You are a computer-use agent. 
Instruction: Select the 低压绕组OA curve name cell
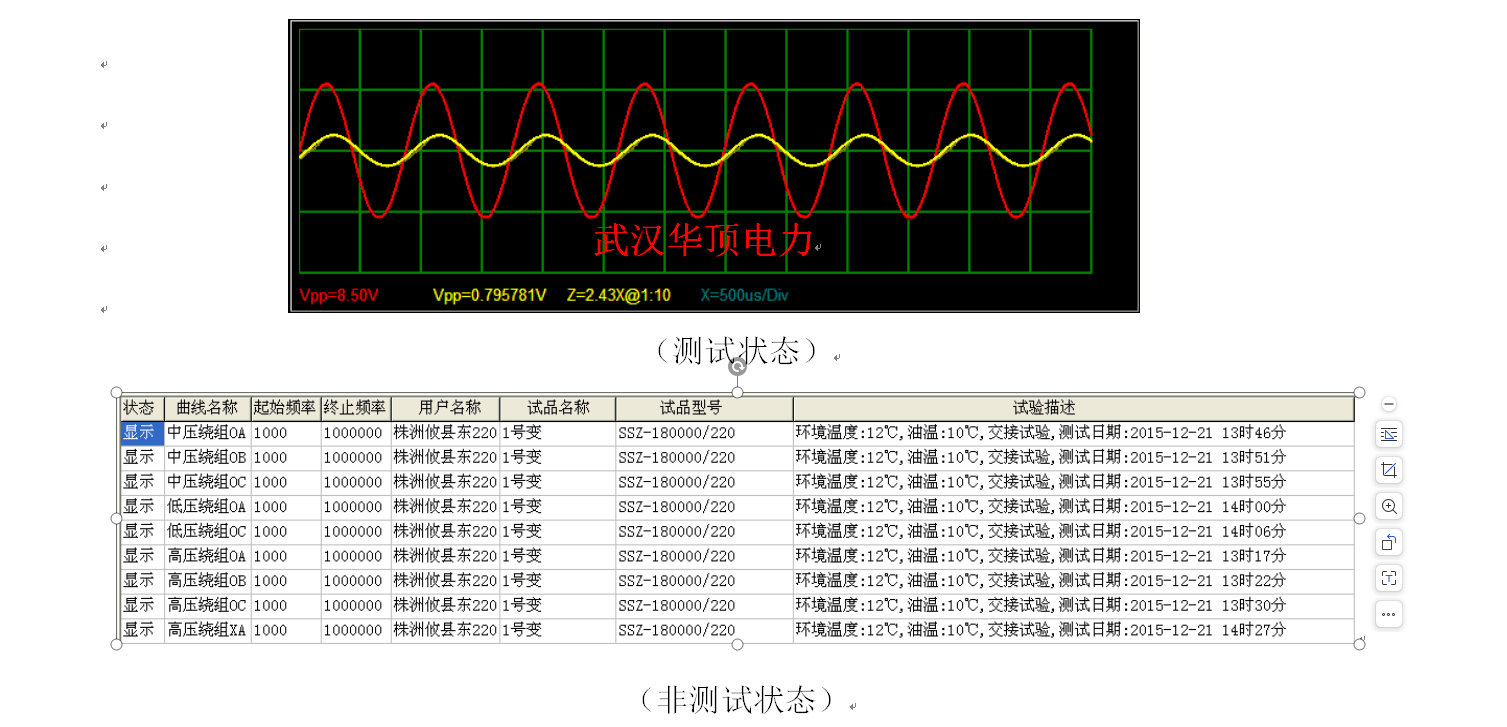coord(207,507)
